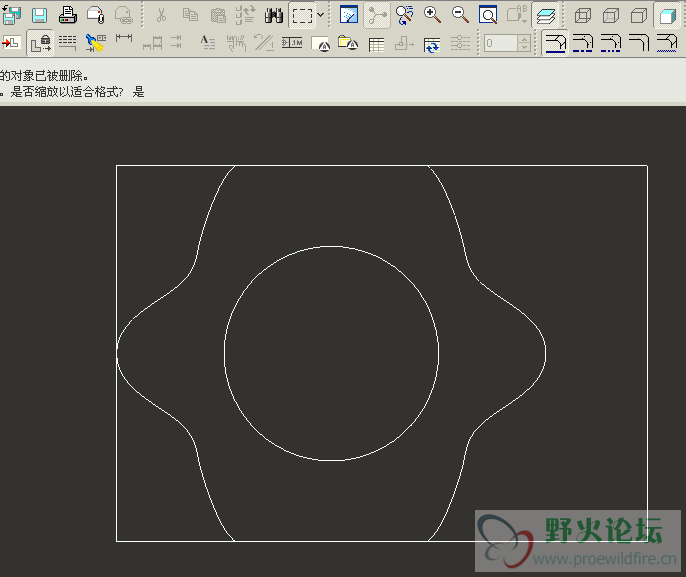
Task: Select the solid tangent edge display button
Action: 557,43
